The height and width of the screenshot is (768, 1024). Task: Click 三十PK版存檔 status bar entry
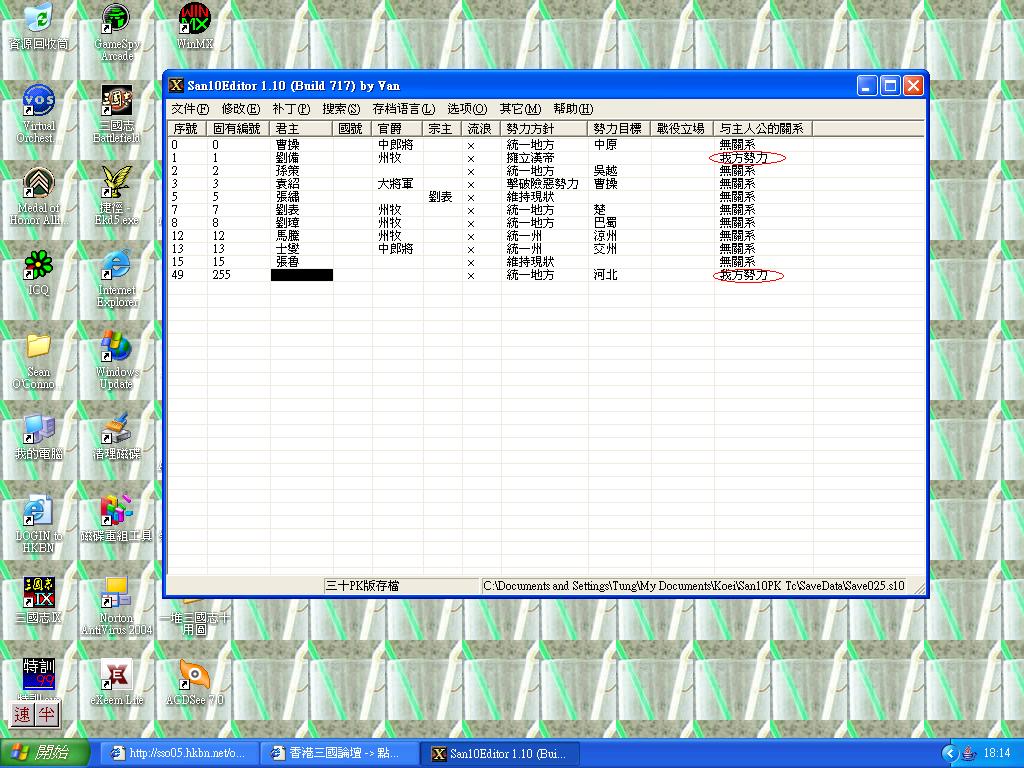click(402, 586)
